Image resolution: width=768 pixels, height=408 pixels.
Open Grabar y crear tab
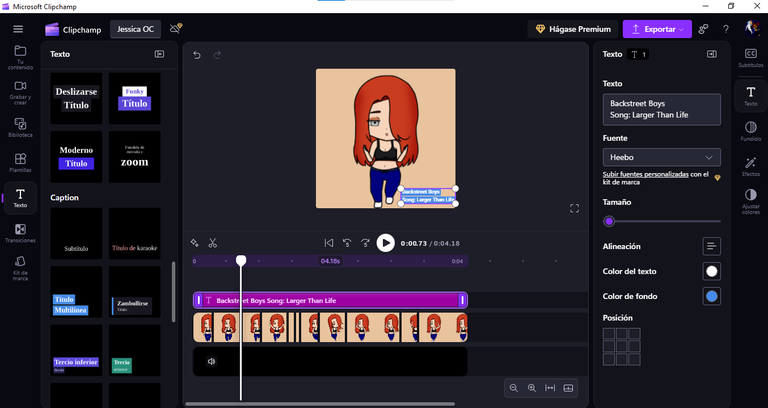(x=20, y=92)
